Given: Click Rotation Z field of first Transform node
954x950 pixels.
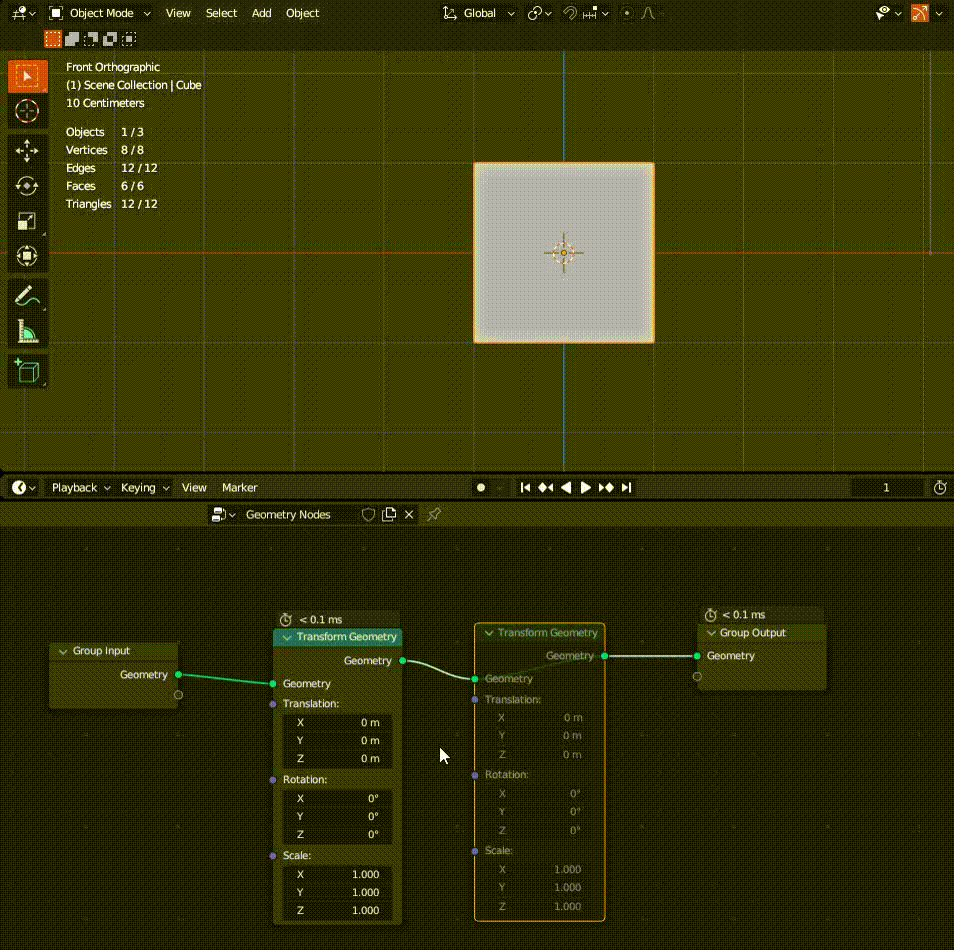Looking at the screenshot, I should pos(338,834).
